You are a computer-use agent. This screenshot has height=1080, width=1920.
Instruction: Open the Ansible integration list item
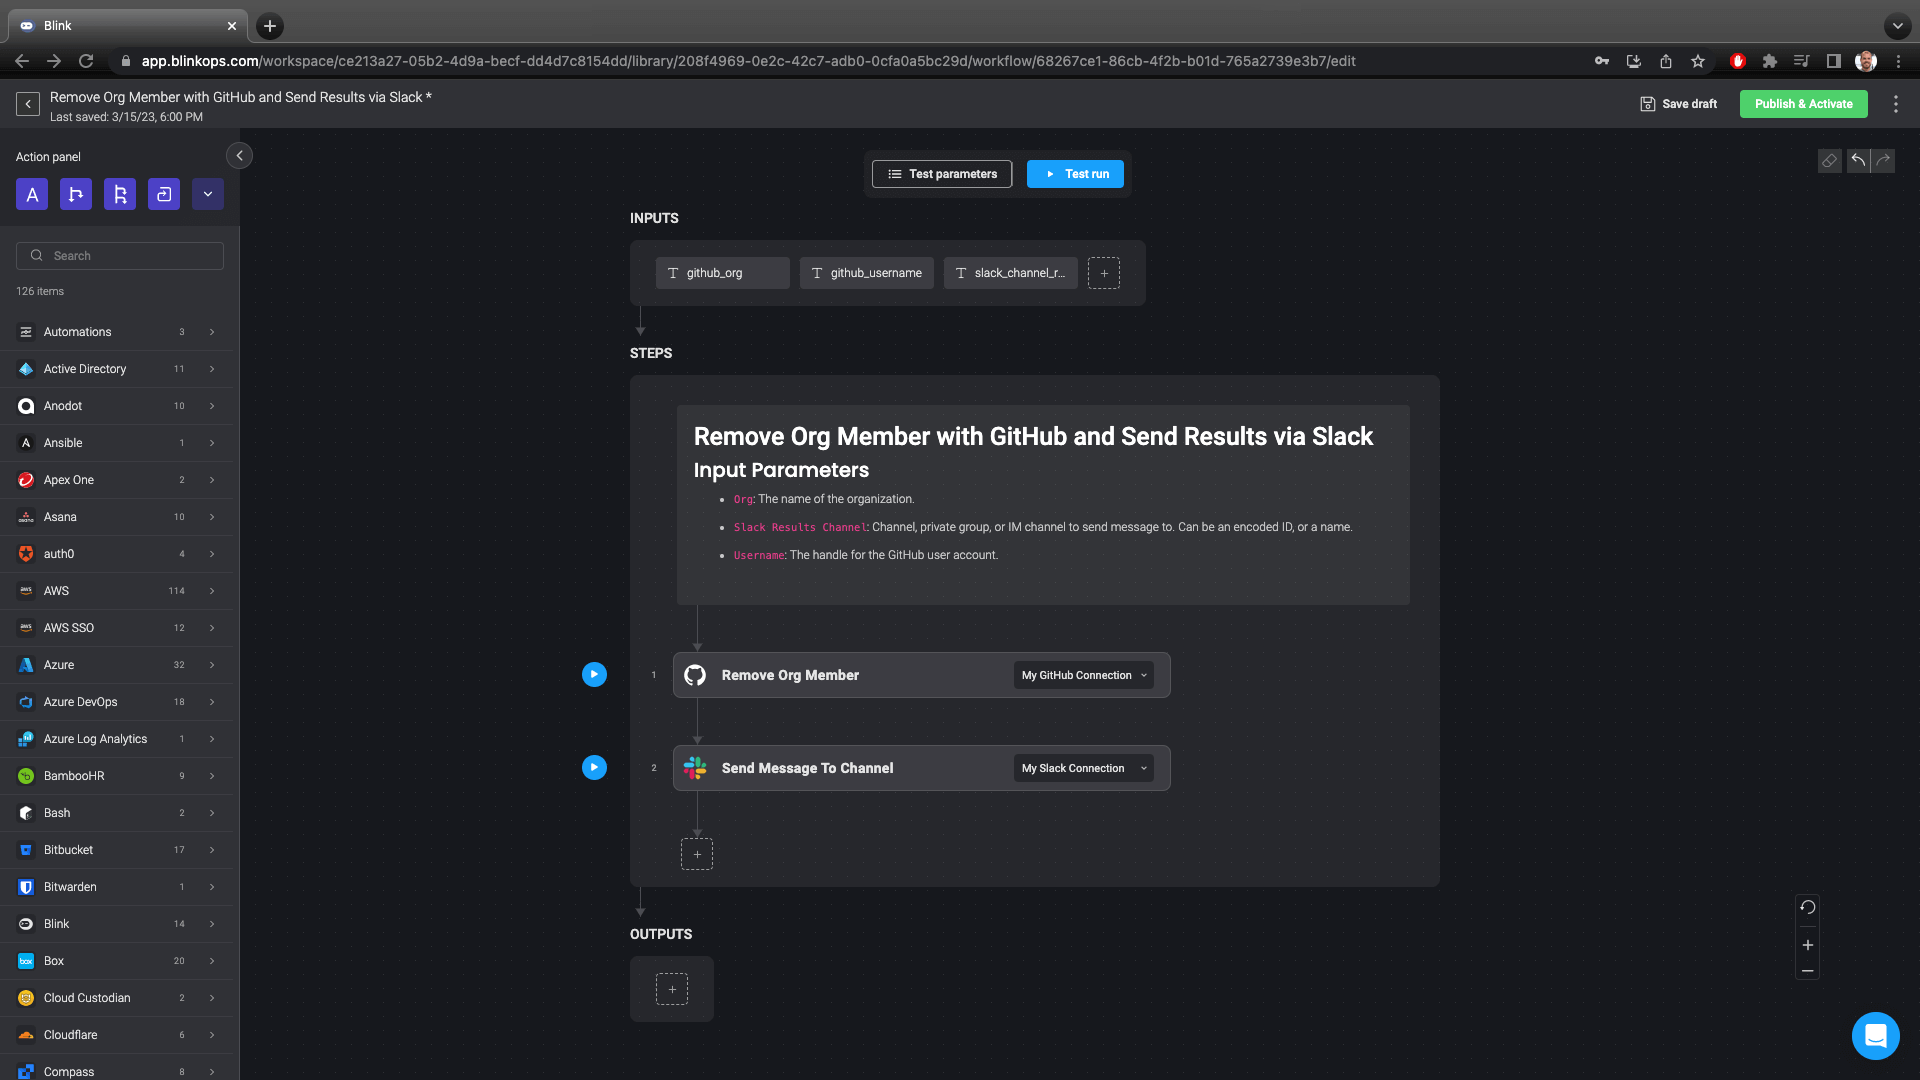(116, 443)
